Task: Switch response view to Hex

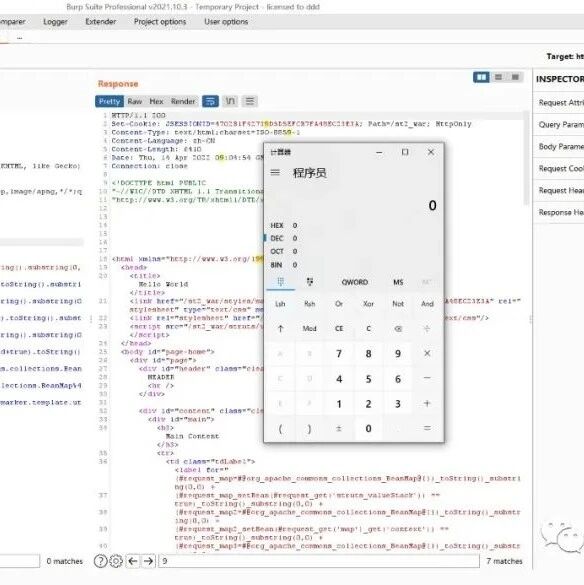Action: click(x=156, y=101)
